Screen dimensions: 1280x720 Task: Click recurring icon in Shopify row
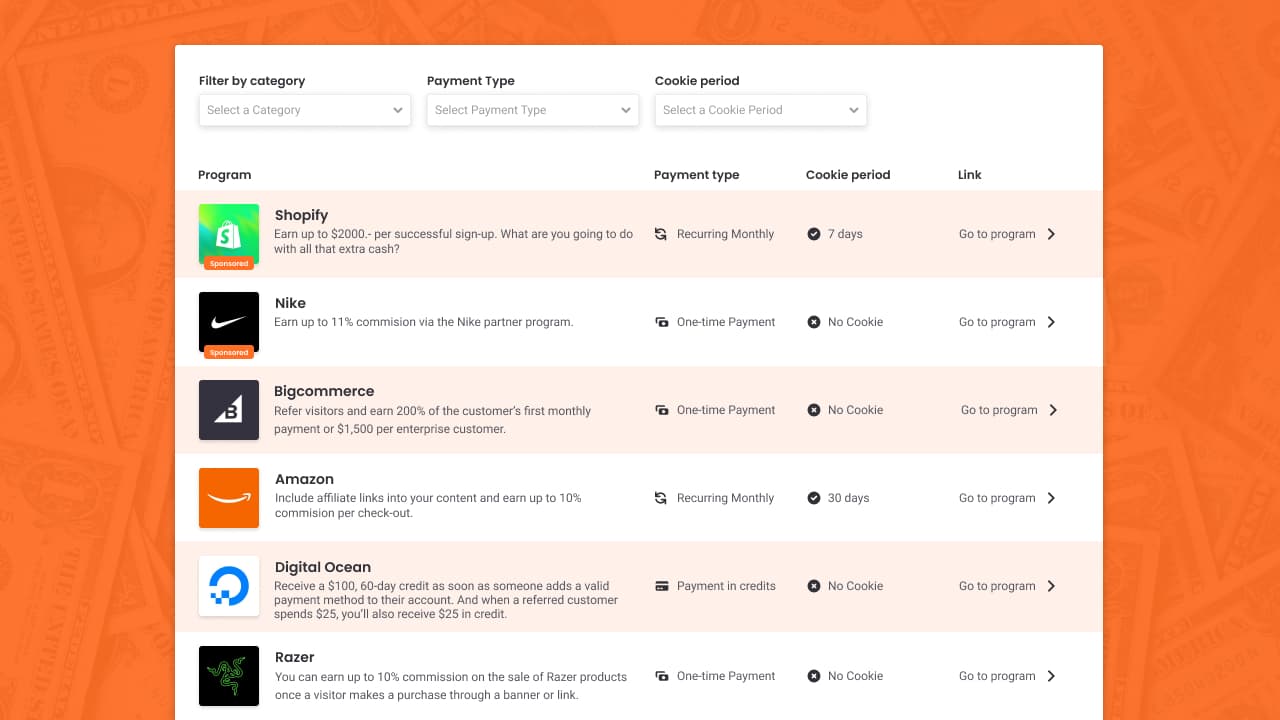(x=661, y=234)
